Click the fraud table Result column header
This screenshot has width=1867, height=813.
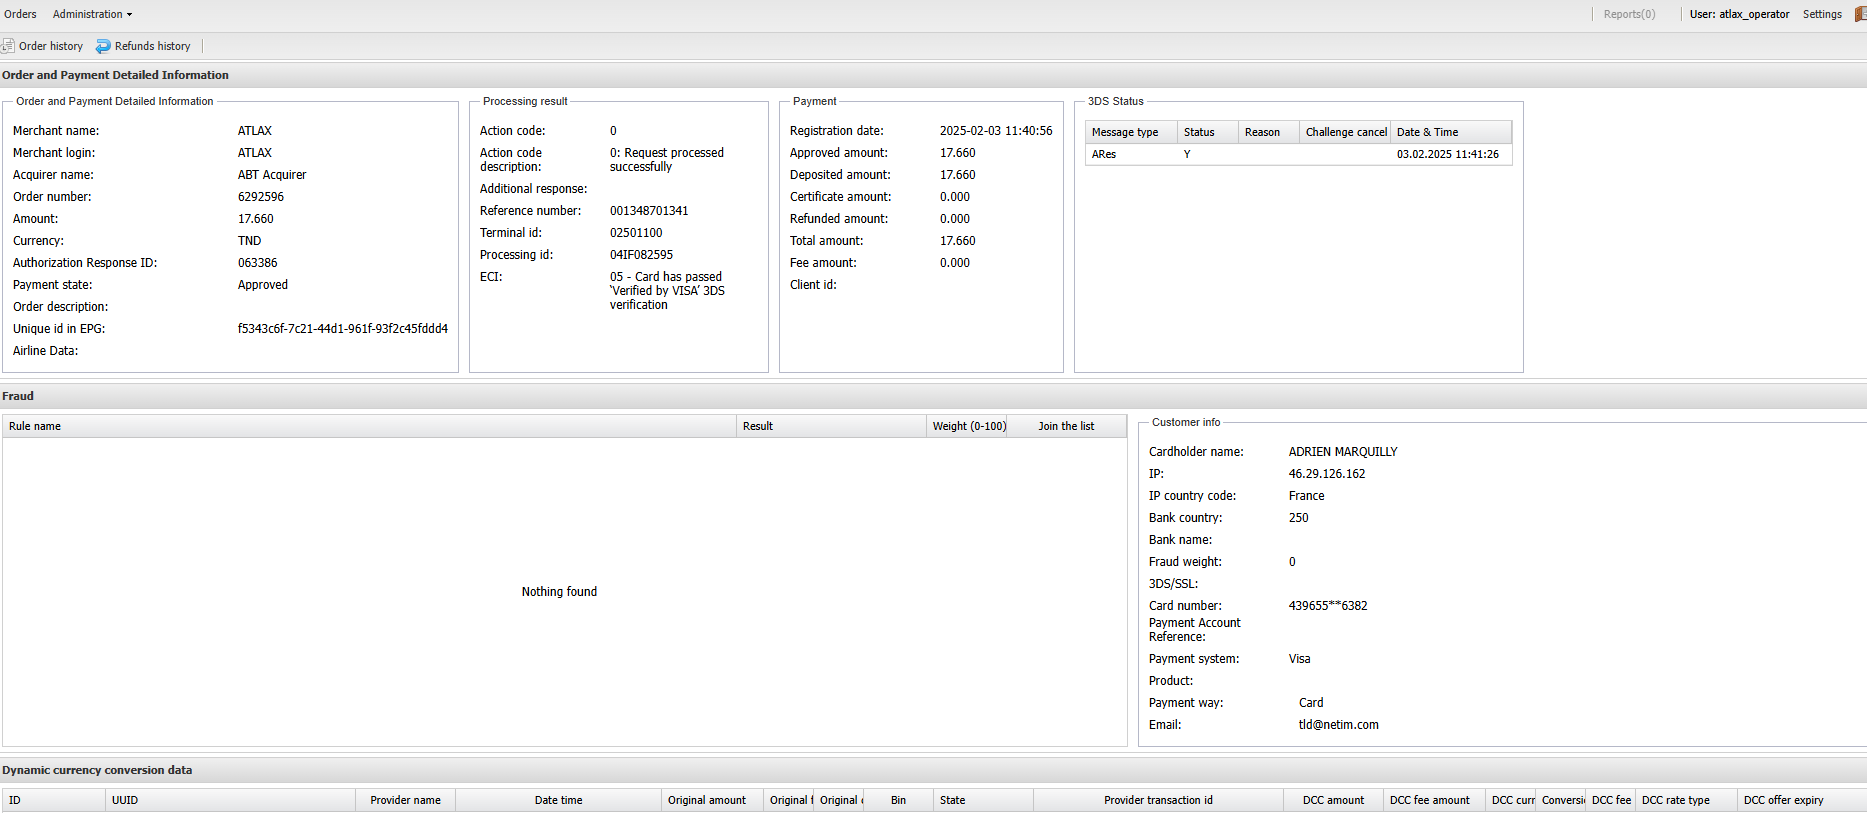tap(758, 426)
